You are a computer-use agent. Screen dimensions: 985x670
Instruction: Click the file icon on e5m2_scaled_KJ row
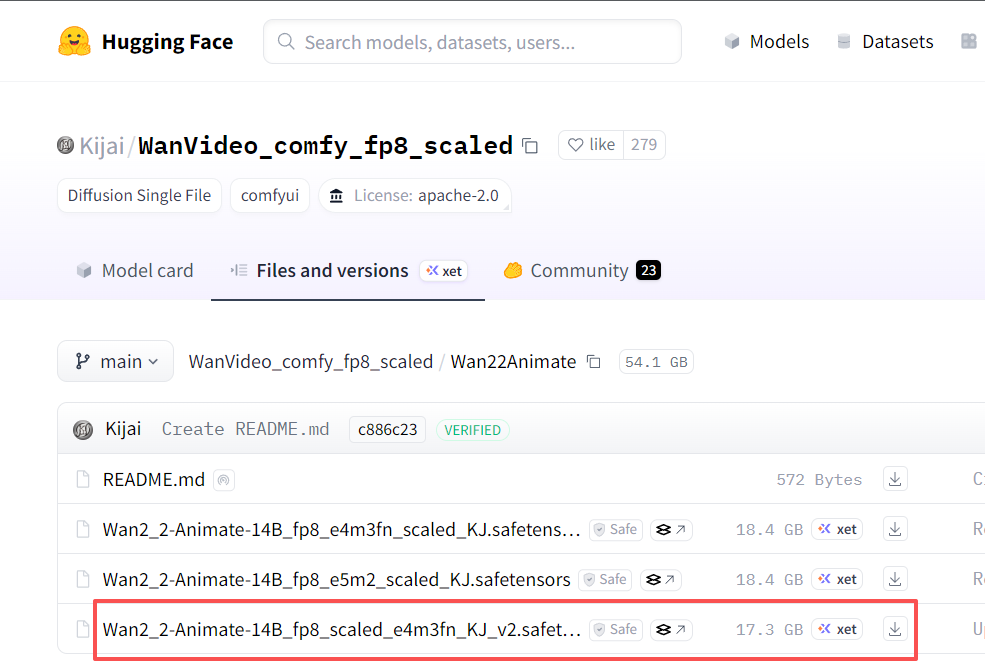pyautogui.click(x=83, y=579)
